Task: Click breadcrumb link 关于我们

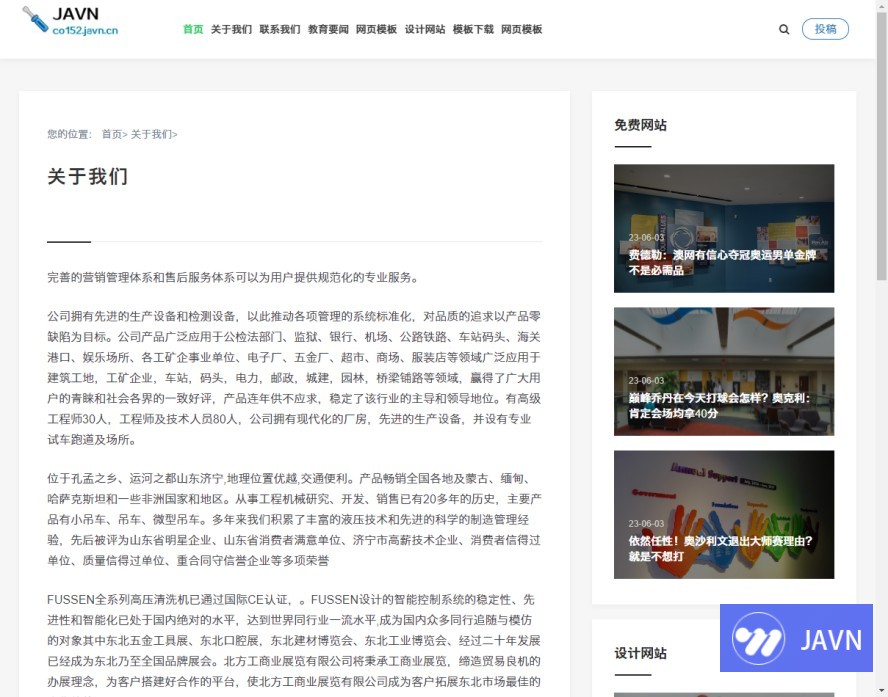Action: (151, 134)
